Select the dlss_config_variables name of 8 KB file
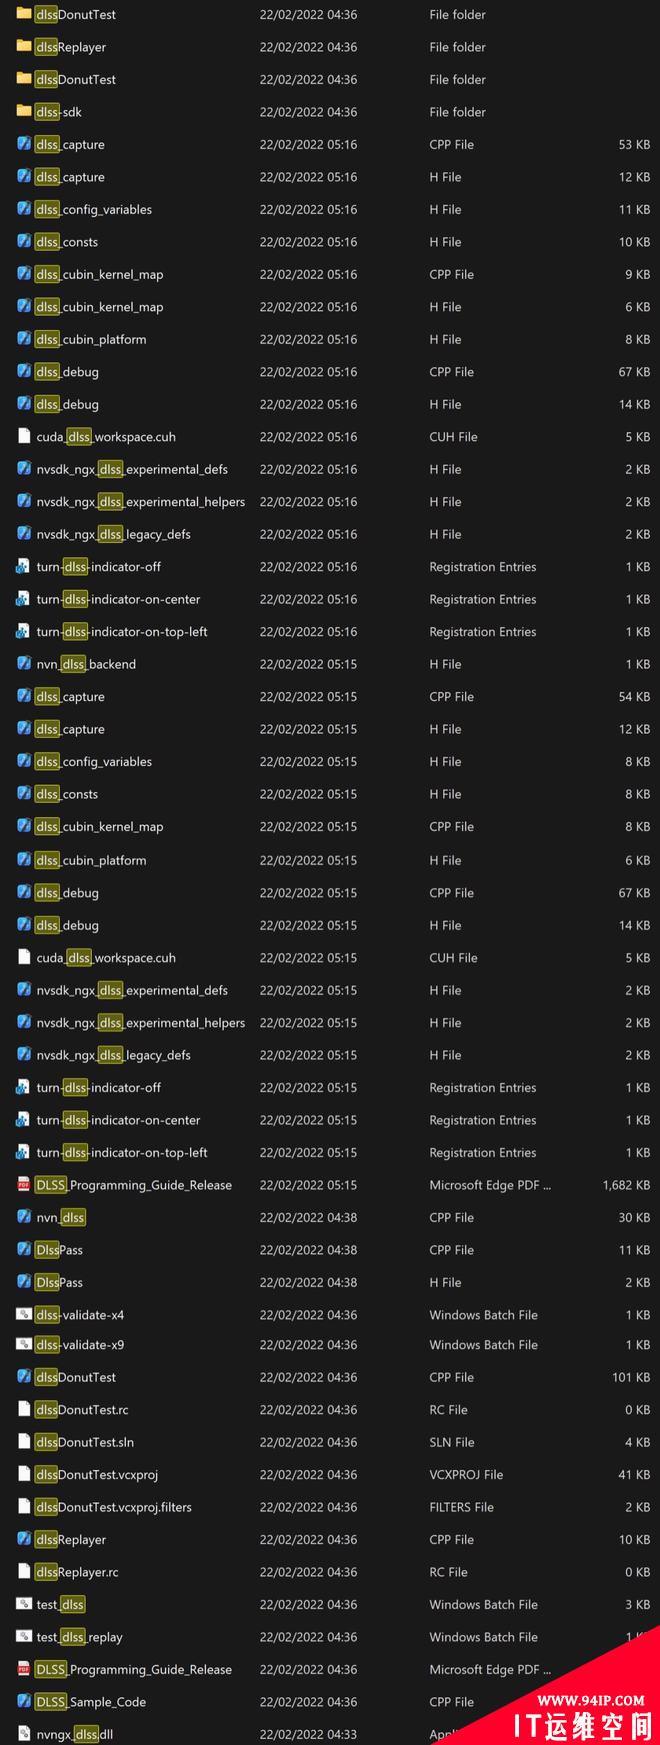Viewport: 660px width, 1745px height. 94,762
